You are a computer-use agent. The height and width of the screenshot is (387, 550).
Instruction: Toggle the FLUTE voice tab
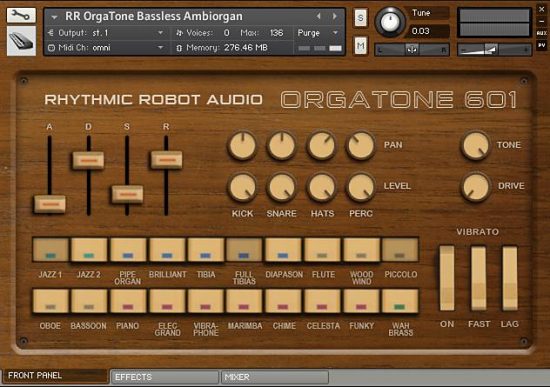click(x=322, y=250)
